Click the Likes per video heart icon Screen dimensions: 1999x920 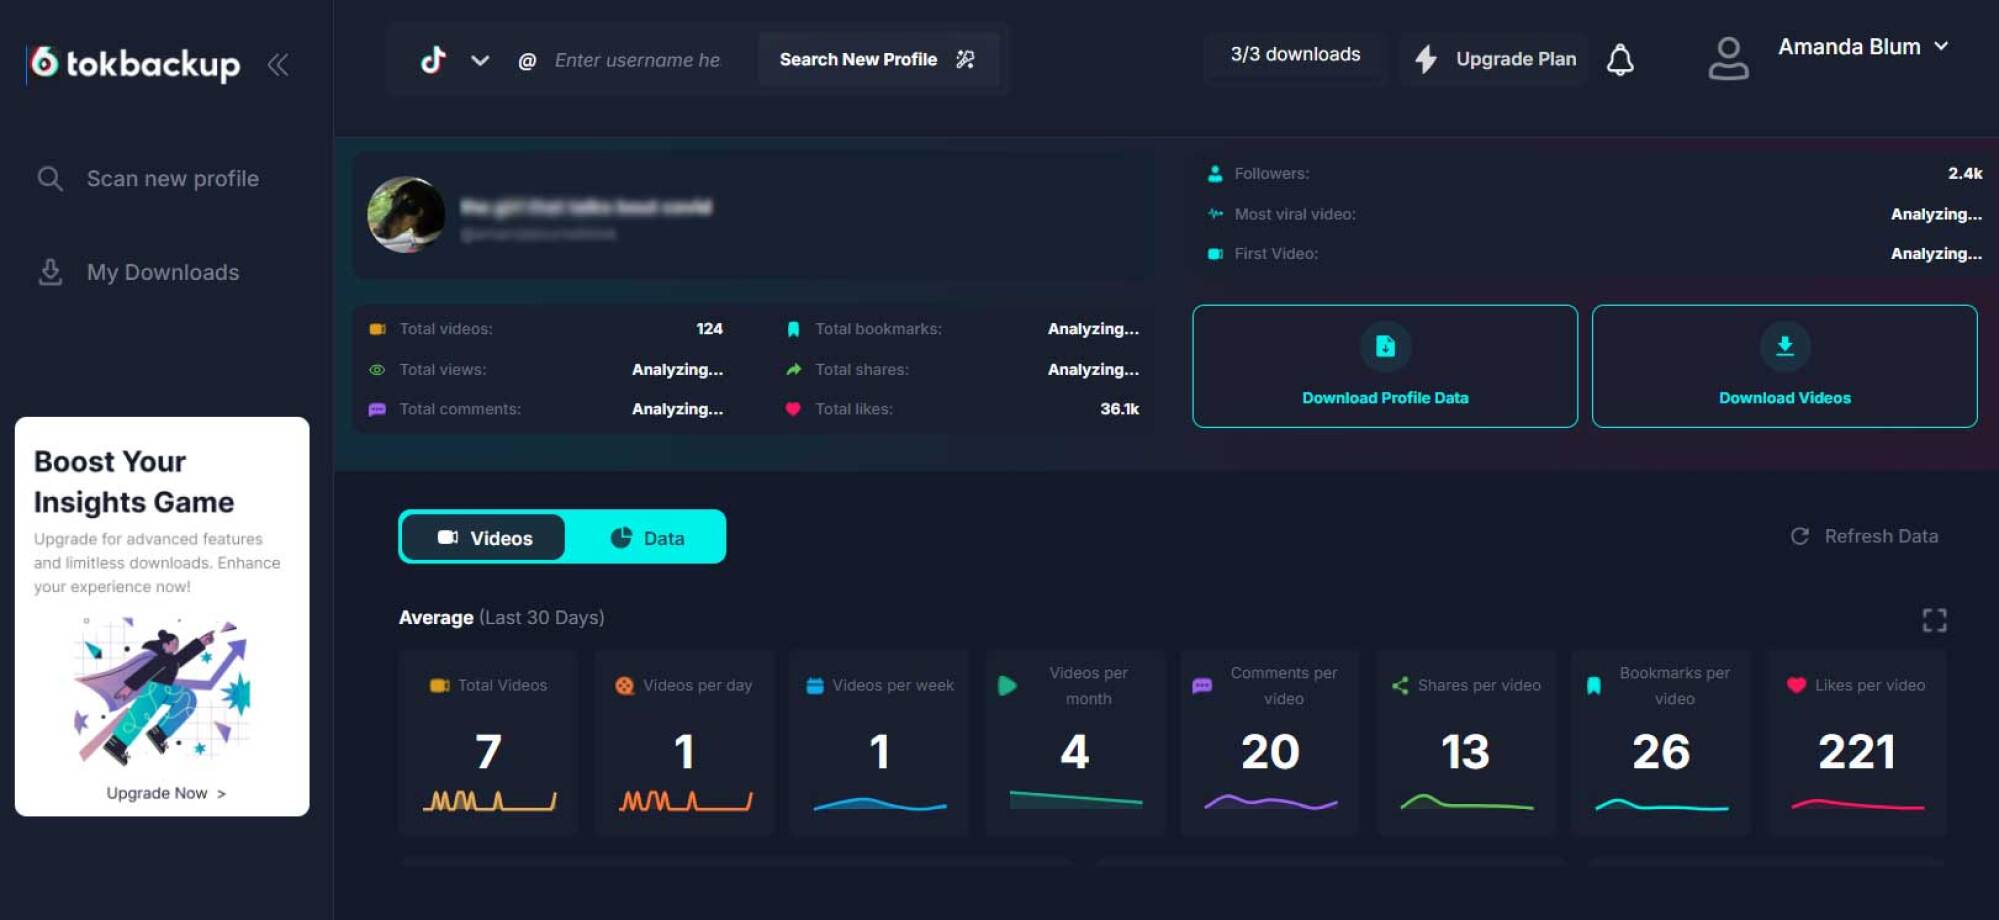pyautogui.click(x=1796, y=685)
